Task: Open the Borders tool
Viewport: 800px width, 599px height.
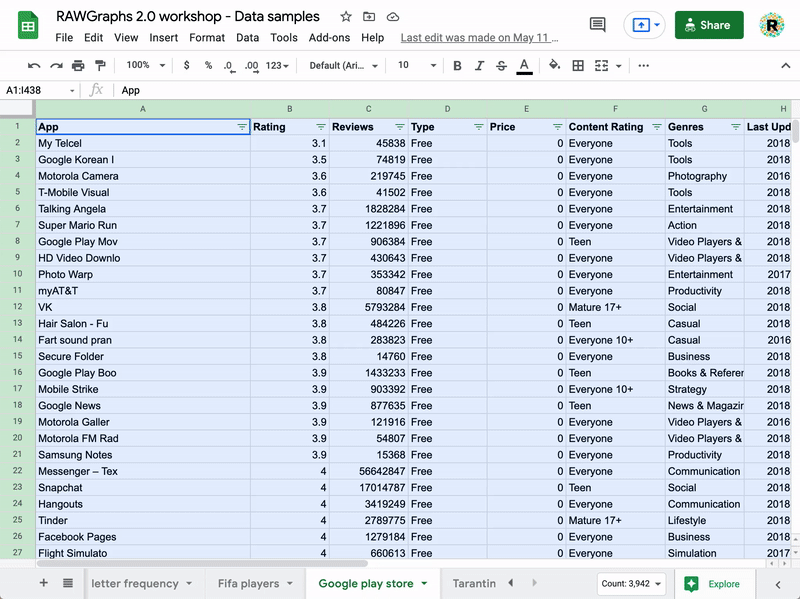Action: pos(578,65)
